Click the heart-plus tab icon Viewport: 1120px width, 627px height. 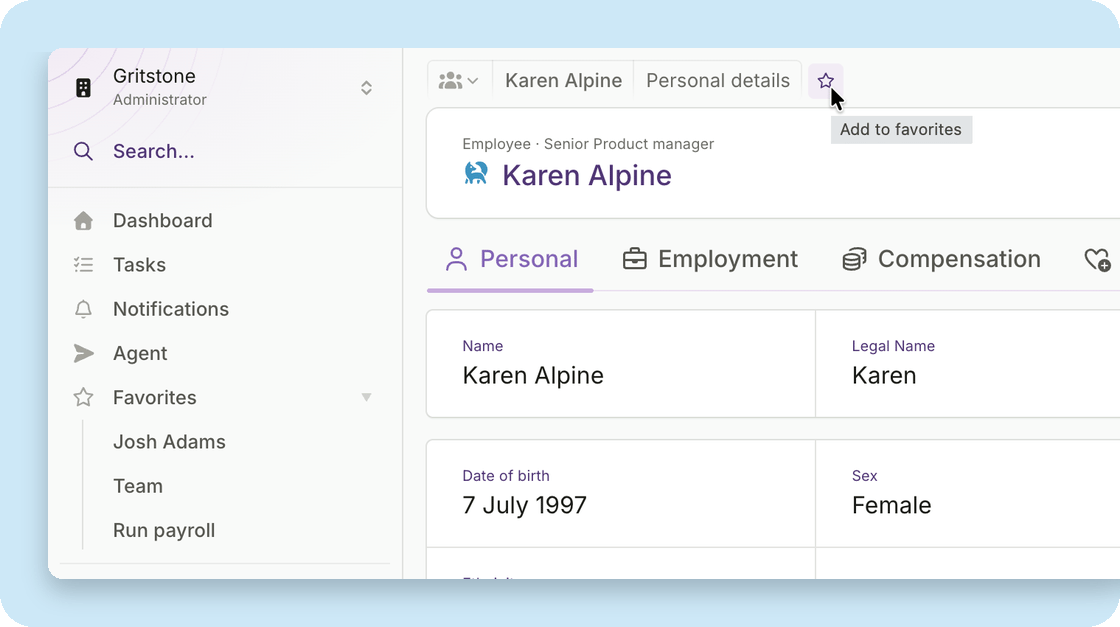1098,259
